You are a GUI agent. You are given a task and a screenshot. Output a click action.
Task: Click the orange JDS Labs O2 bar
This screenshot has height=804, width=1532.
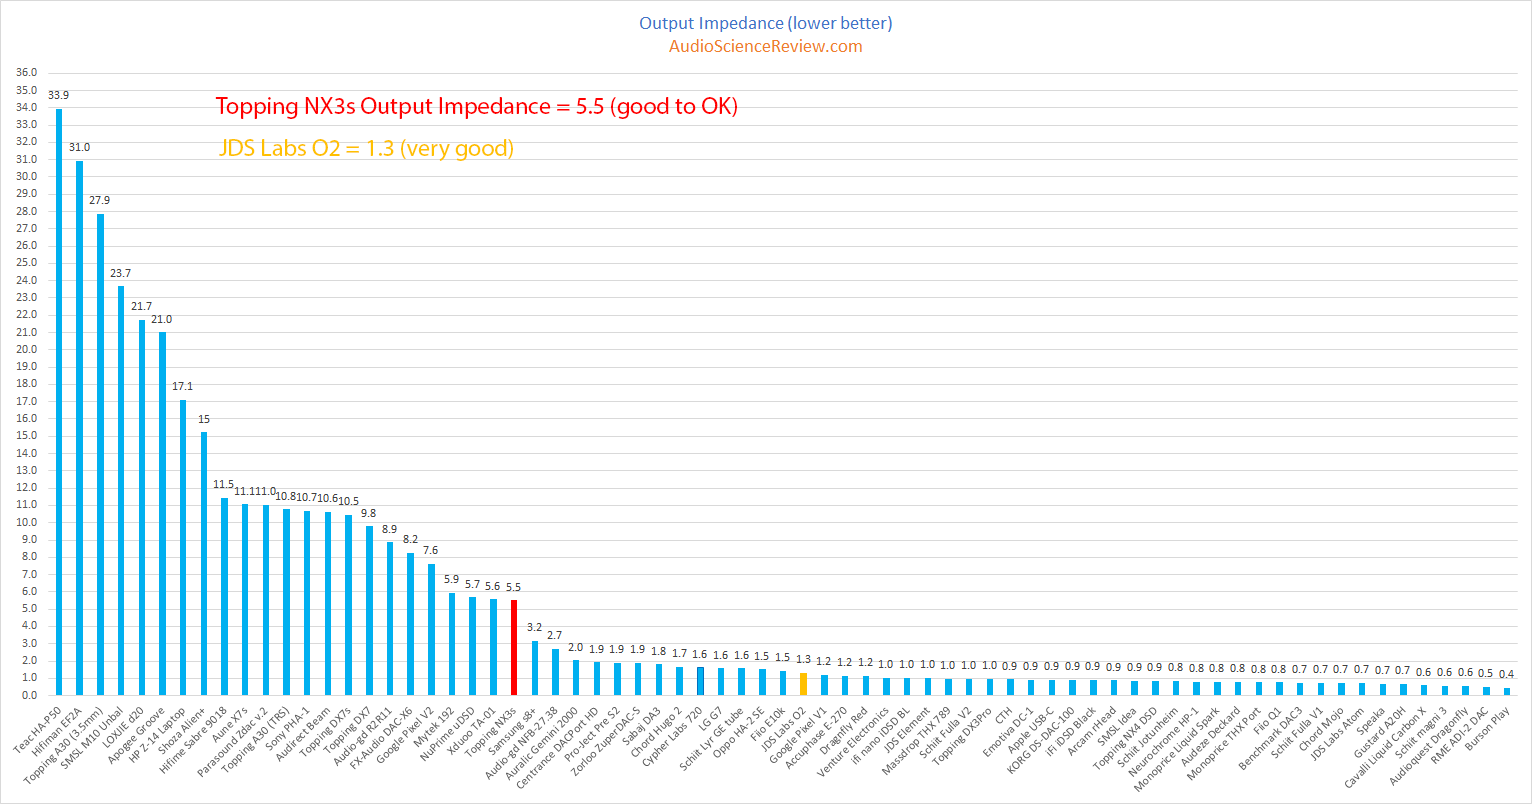coord(803,684)
